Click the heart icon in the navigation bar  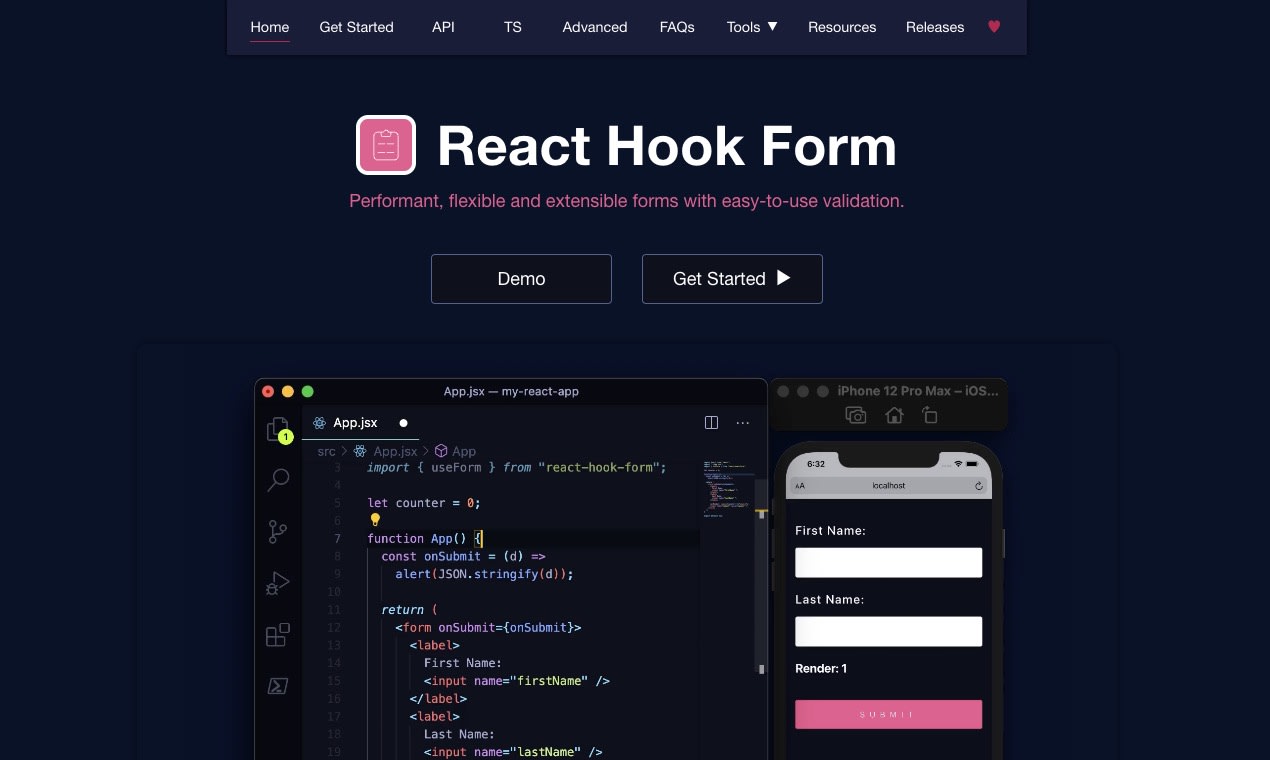tap(994, 27)
